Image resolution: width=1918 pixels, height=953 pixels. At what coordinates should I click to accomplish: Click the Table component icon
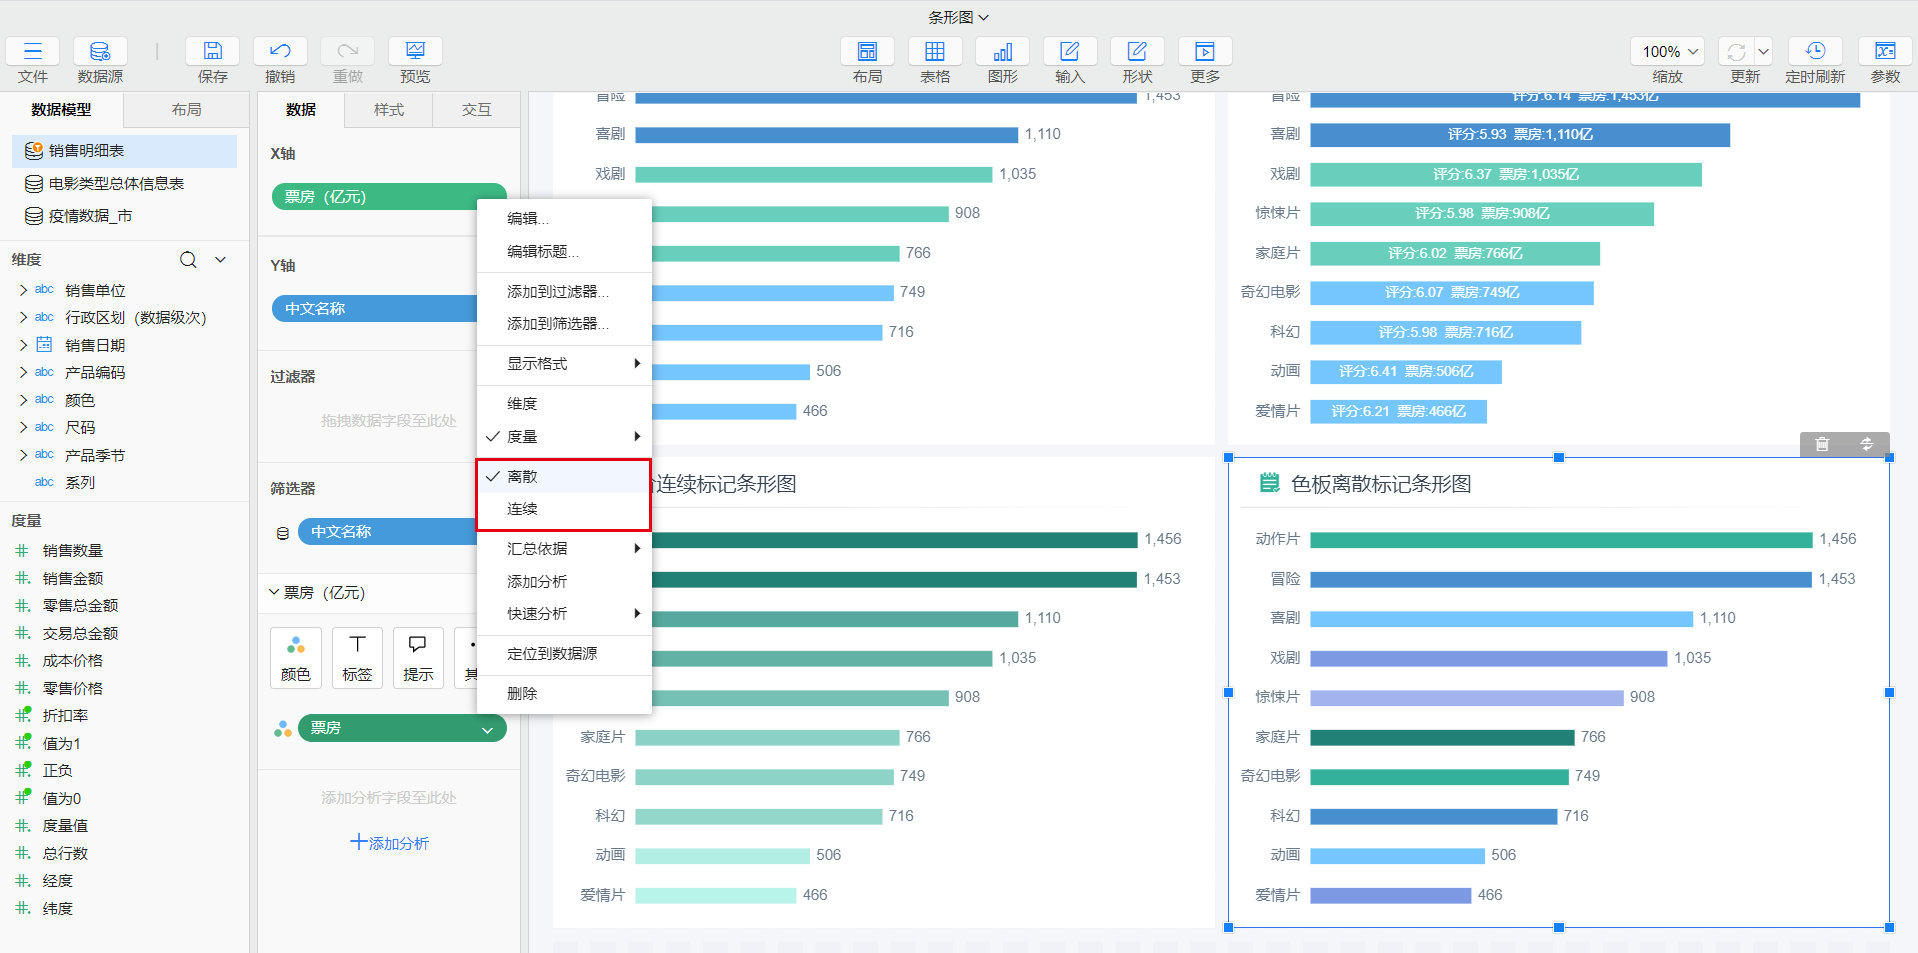pos(934,52)
